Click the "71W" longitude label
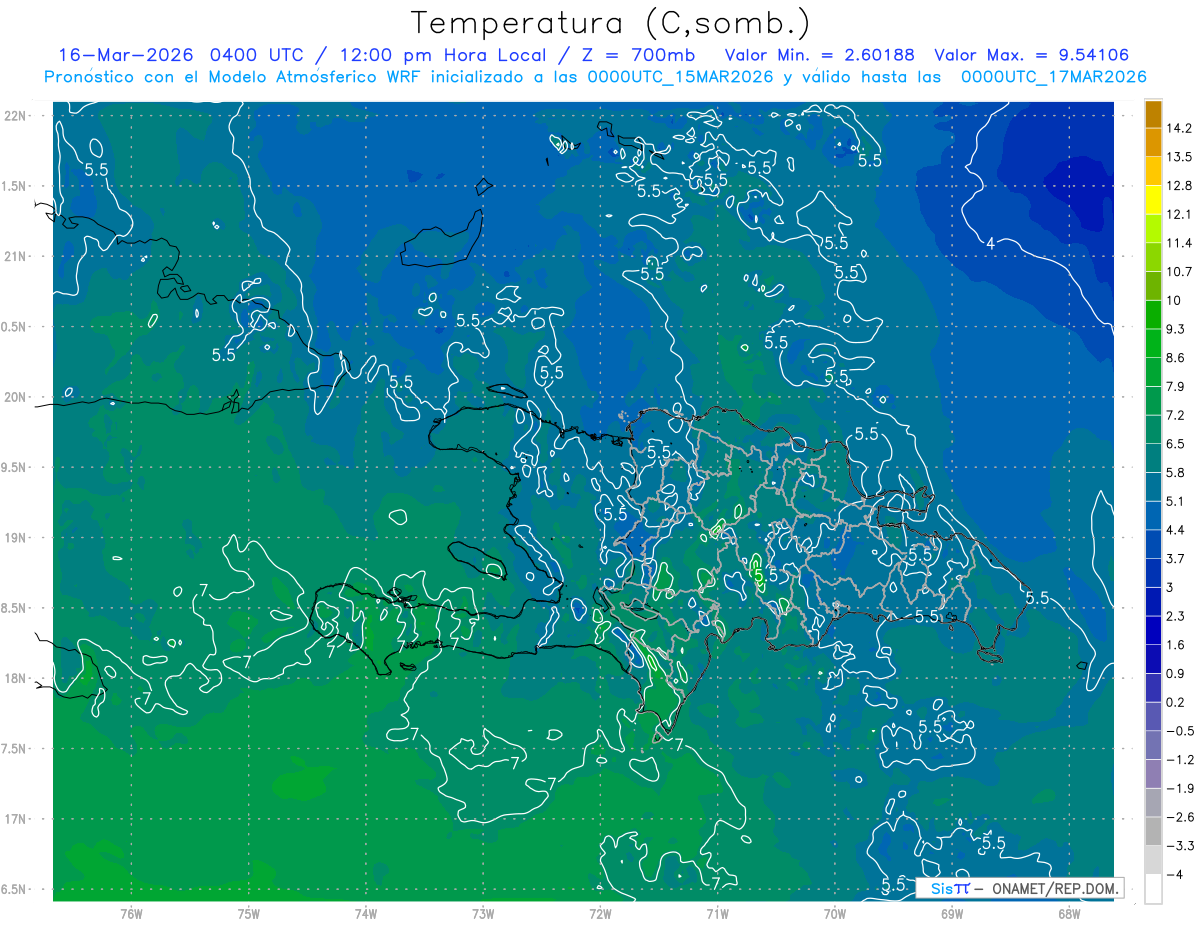The height and width of the screenshot is (927, 1200). tap(717, 912)
